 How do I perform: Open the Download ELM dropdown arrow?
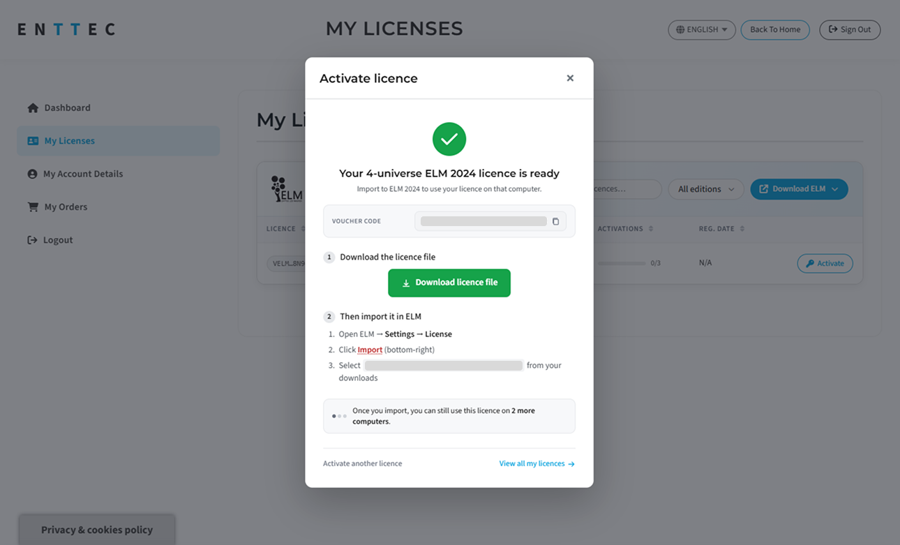click(835, 189)
